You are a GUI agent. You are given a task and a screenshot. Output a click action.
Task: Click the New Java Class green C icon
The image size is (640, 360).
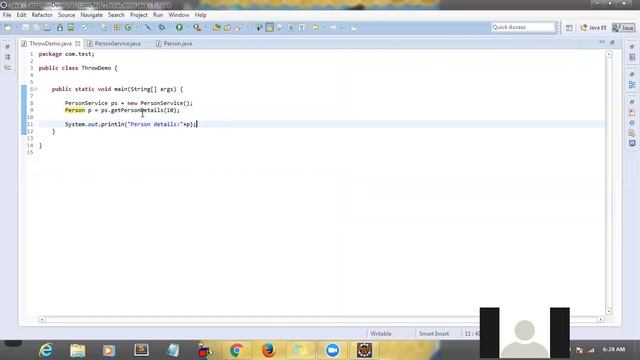(x=128, y=28)
